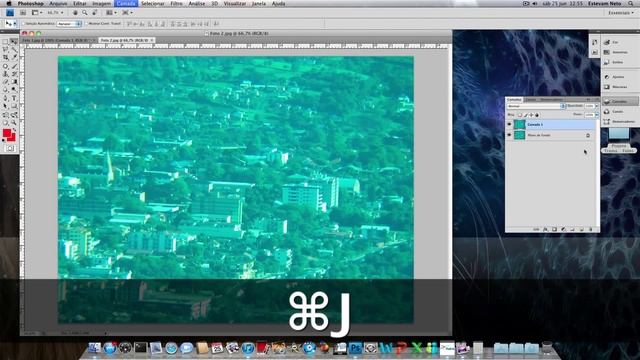Toggle the show transform controls checkbox
The width and height of the screenshot is (640, 360).
[87, 24]
